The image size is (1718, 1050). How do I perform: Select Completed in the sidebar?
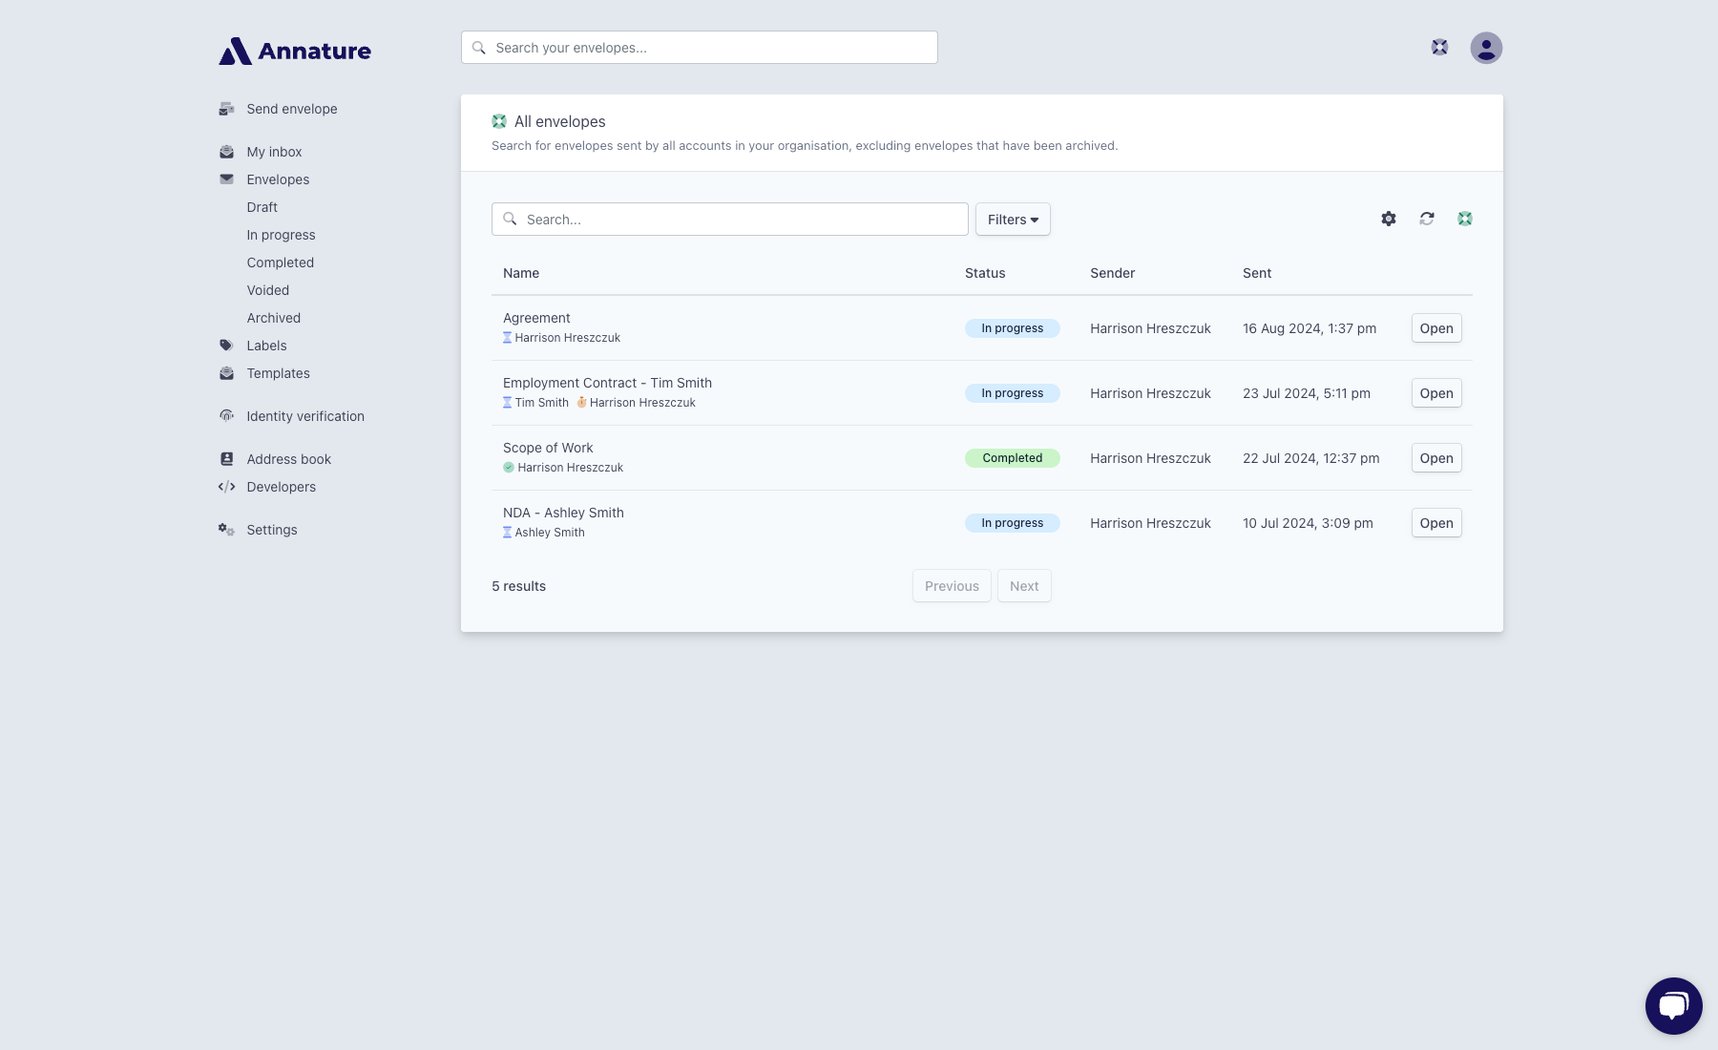[280, 263]
